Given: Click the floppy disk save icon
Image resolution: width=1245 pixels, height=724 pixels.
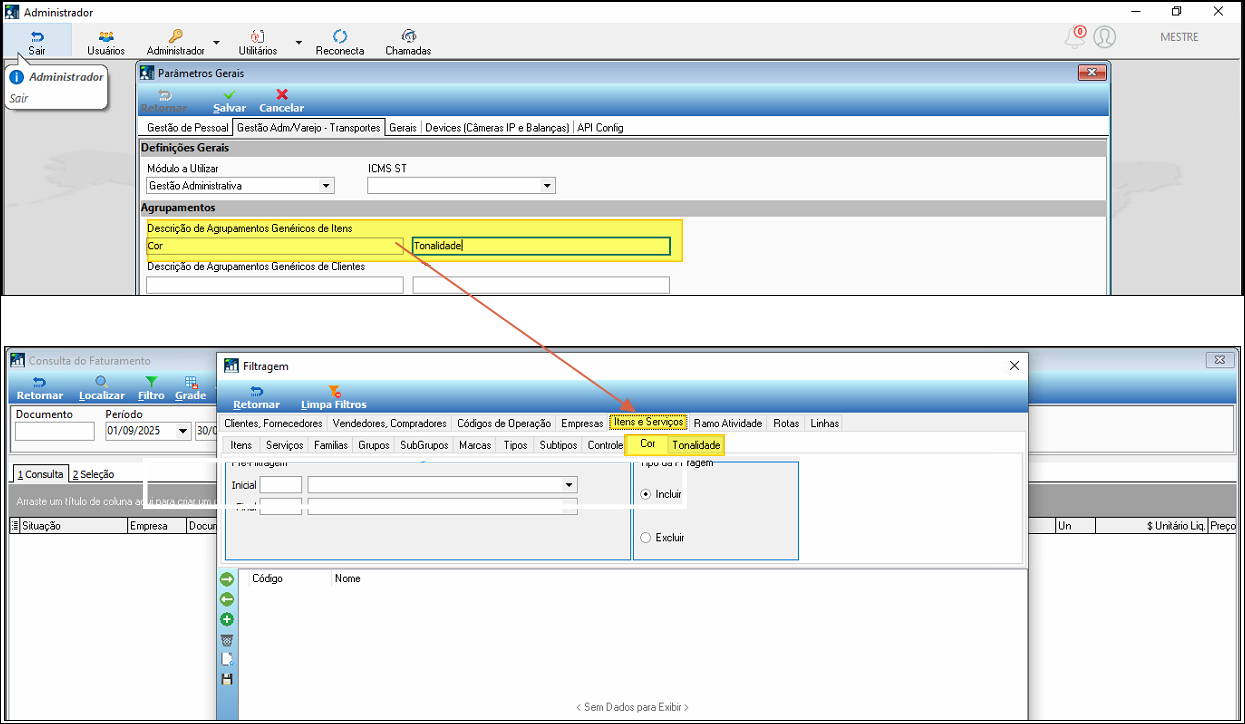Looking at the screenshot, I should click(x=227, y=680).
